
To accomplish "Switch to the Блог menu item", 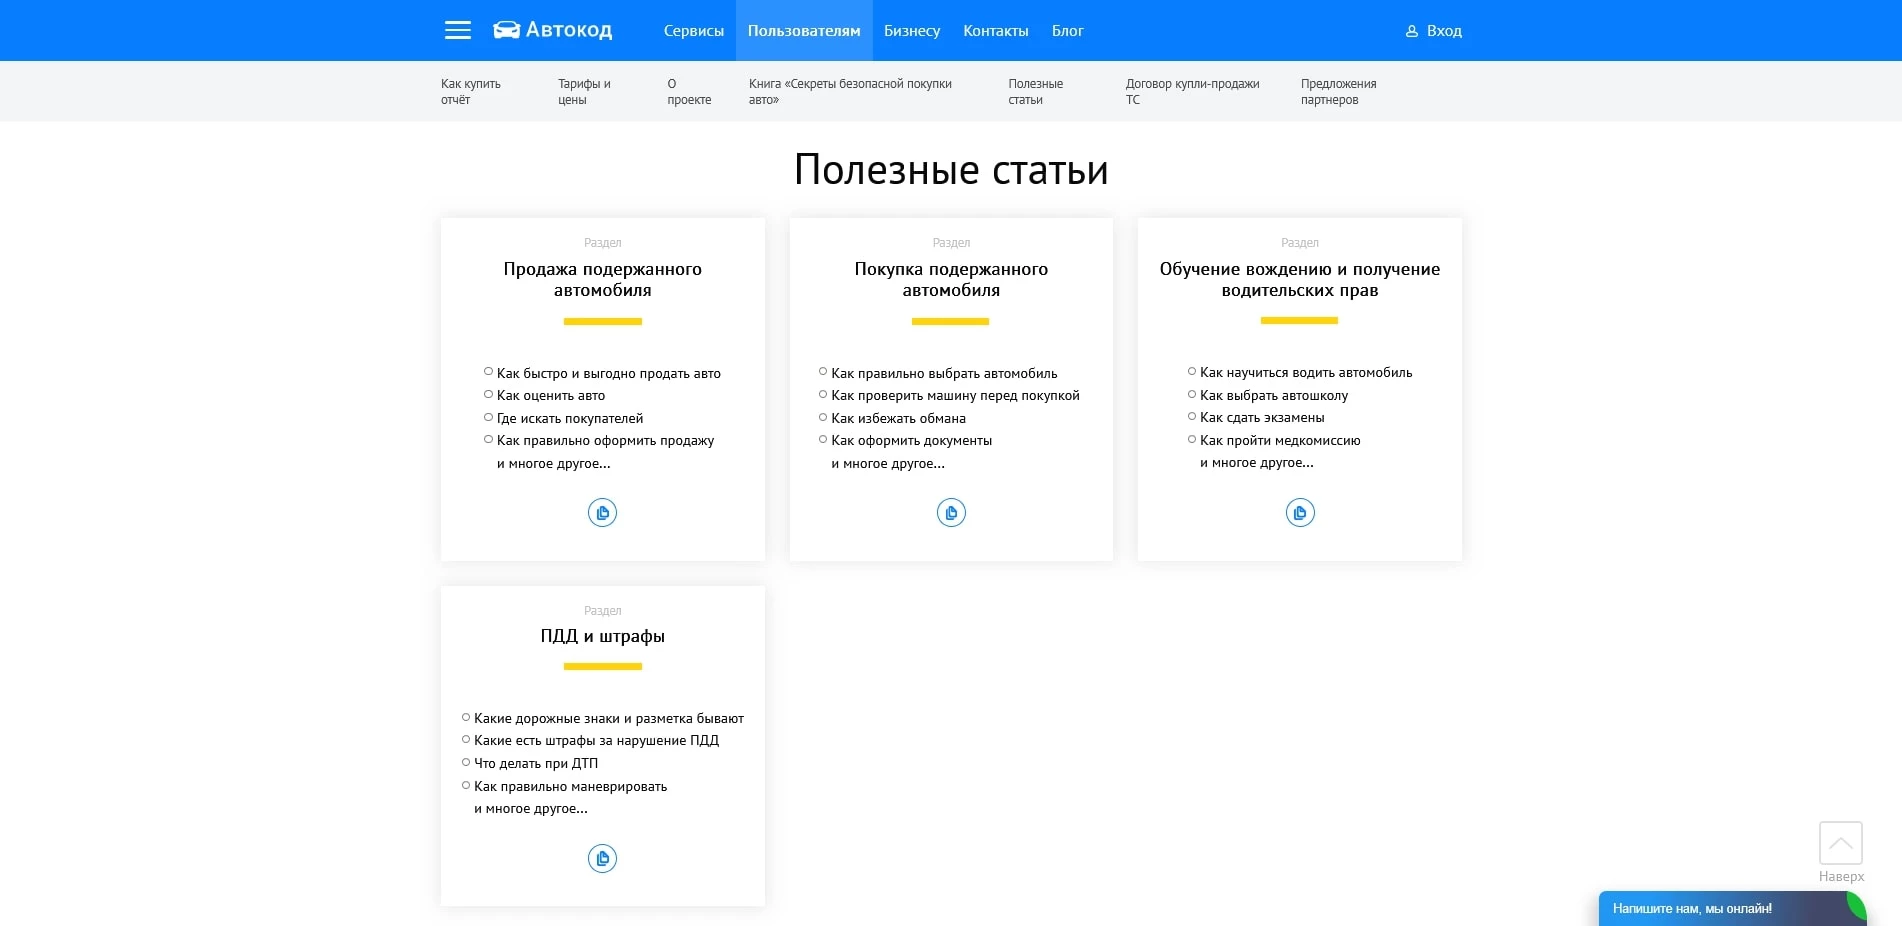I will click(x=1068, y=31).
